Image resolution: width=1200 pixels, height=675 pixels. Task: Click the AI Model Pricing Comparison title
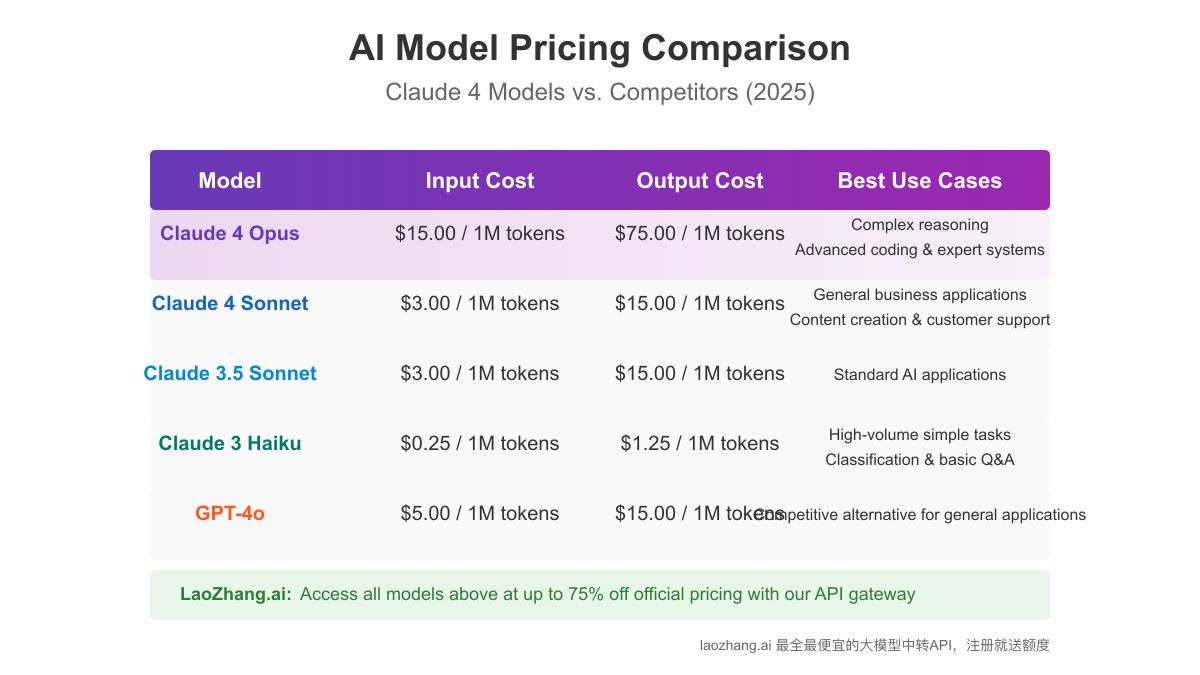pos(600,48)
